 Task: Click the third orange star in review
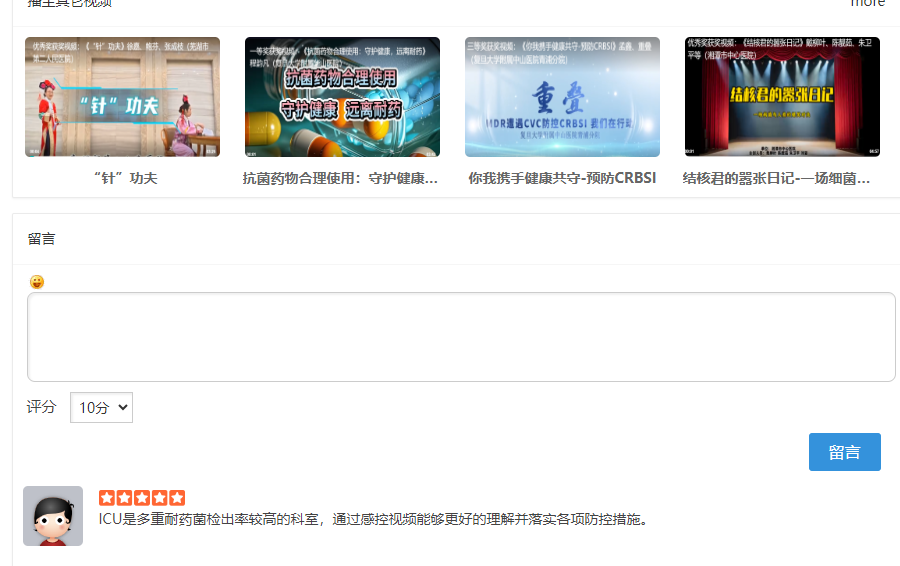[x=142, y=497]
